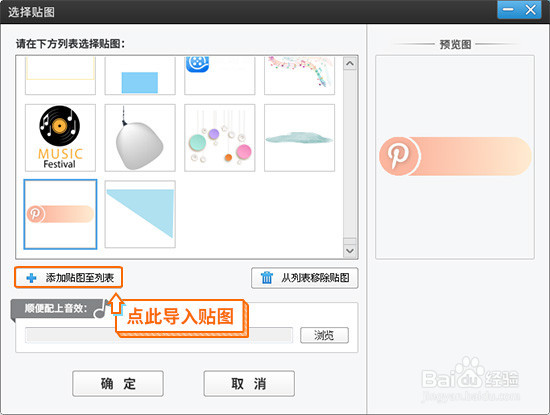Image resolution: width=550 pixels, height=415 pixels.
Task: Click the blue plus icon to add sticker
Action: pyautogui.click(x=31, y=278)
